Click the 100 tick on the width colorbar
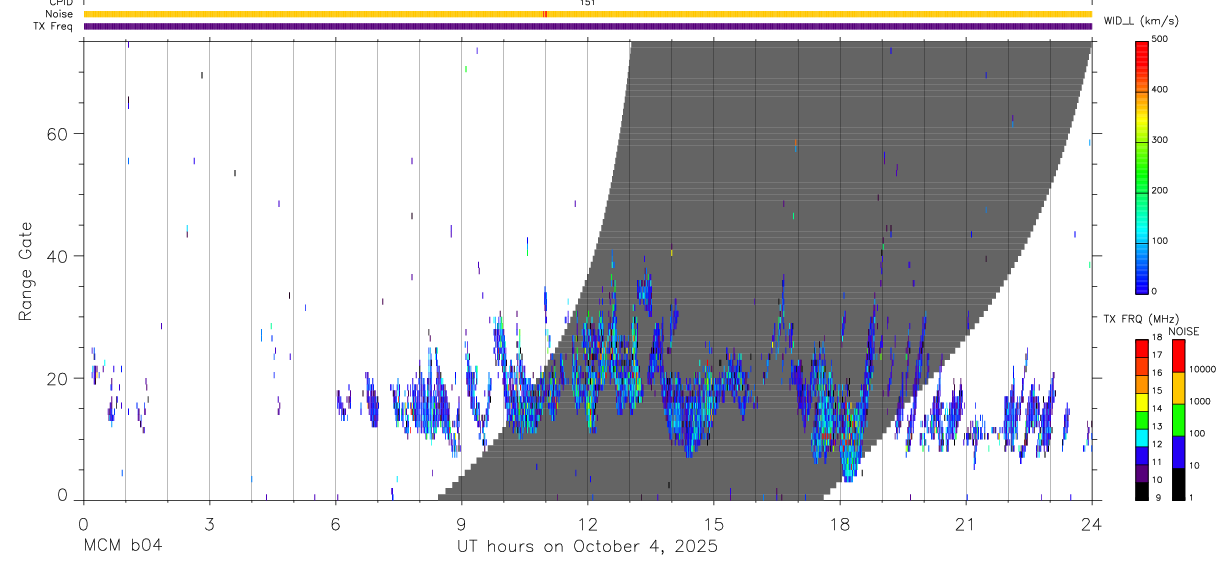This screenshot has width=1228, height=567. 1161,241
